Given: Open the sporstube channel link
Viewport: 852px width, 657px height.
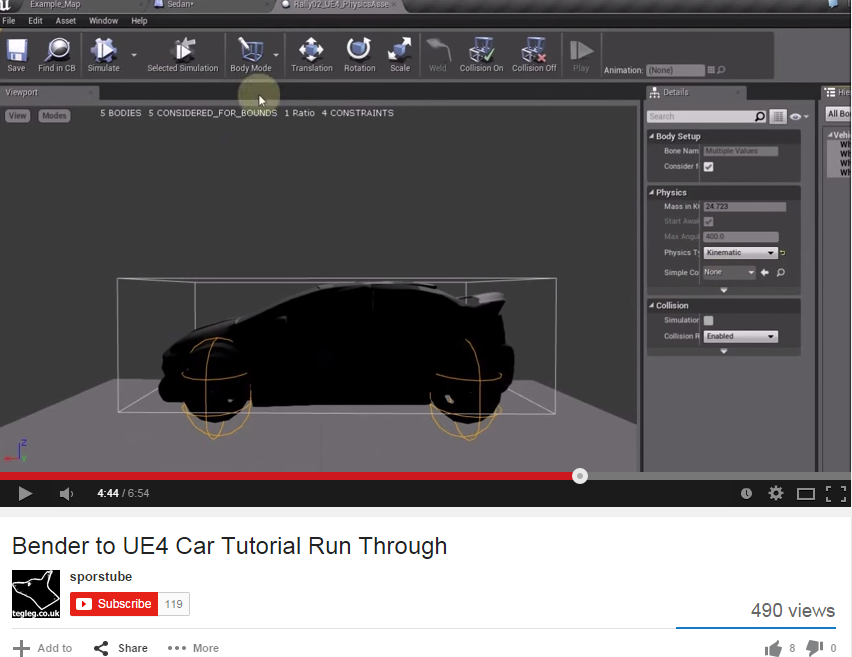Looking at the screenshot, I should pos(101,577).
